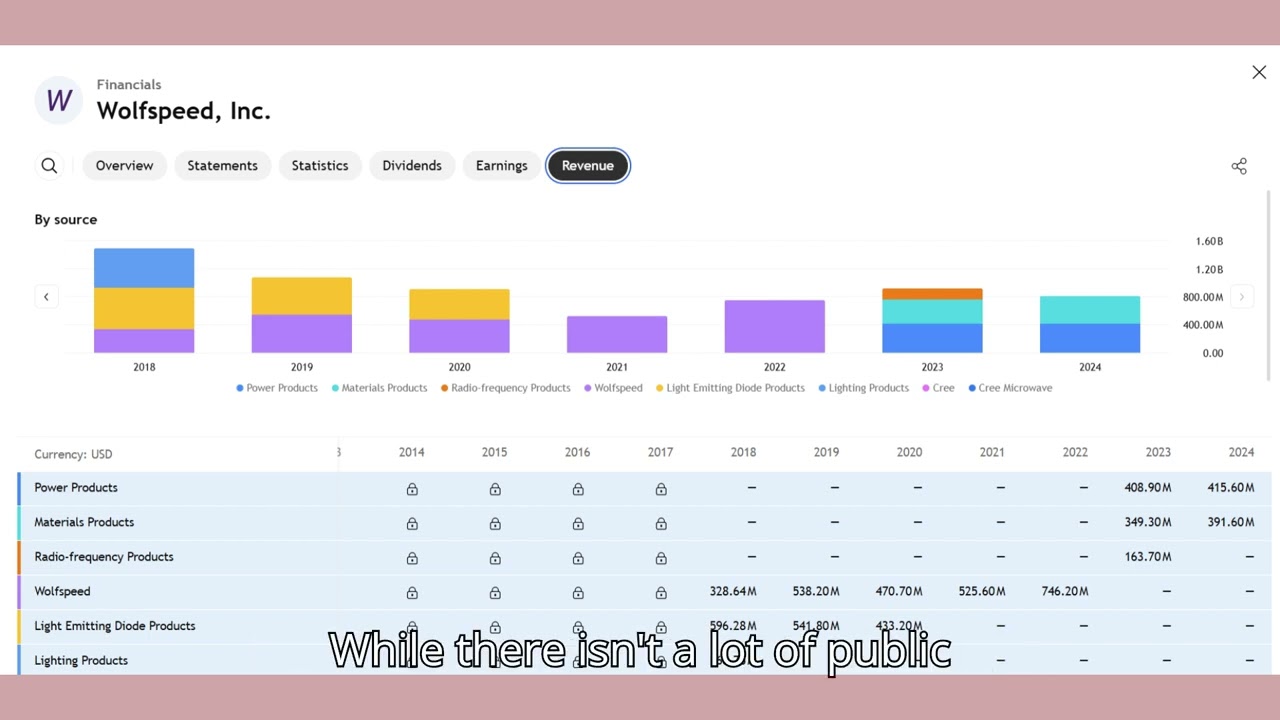Click lock icon for Wolfspeed row 2016

(578, 593)
